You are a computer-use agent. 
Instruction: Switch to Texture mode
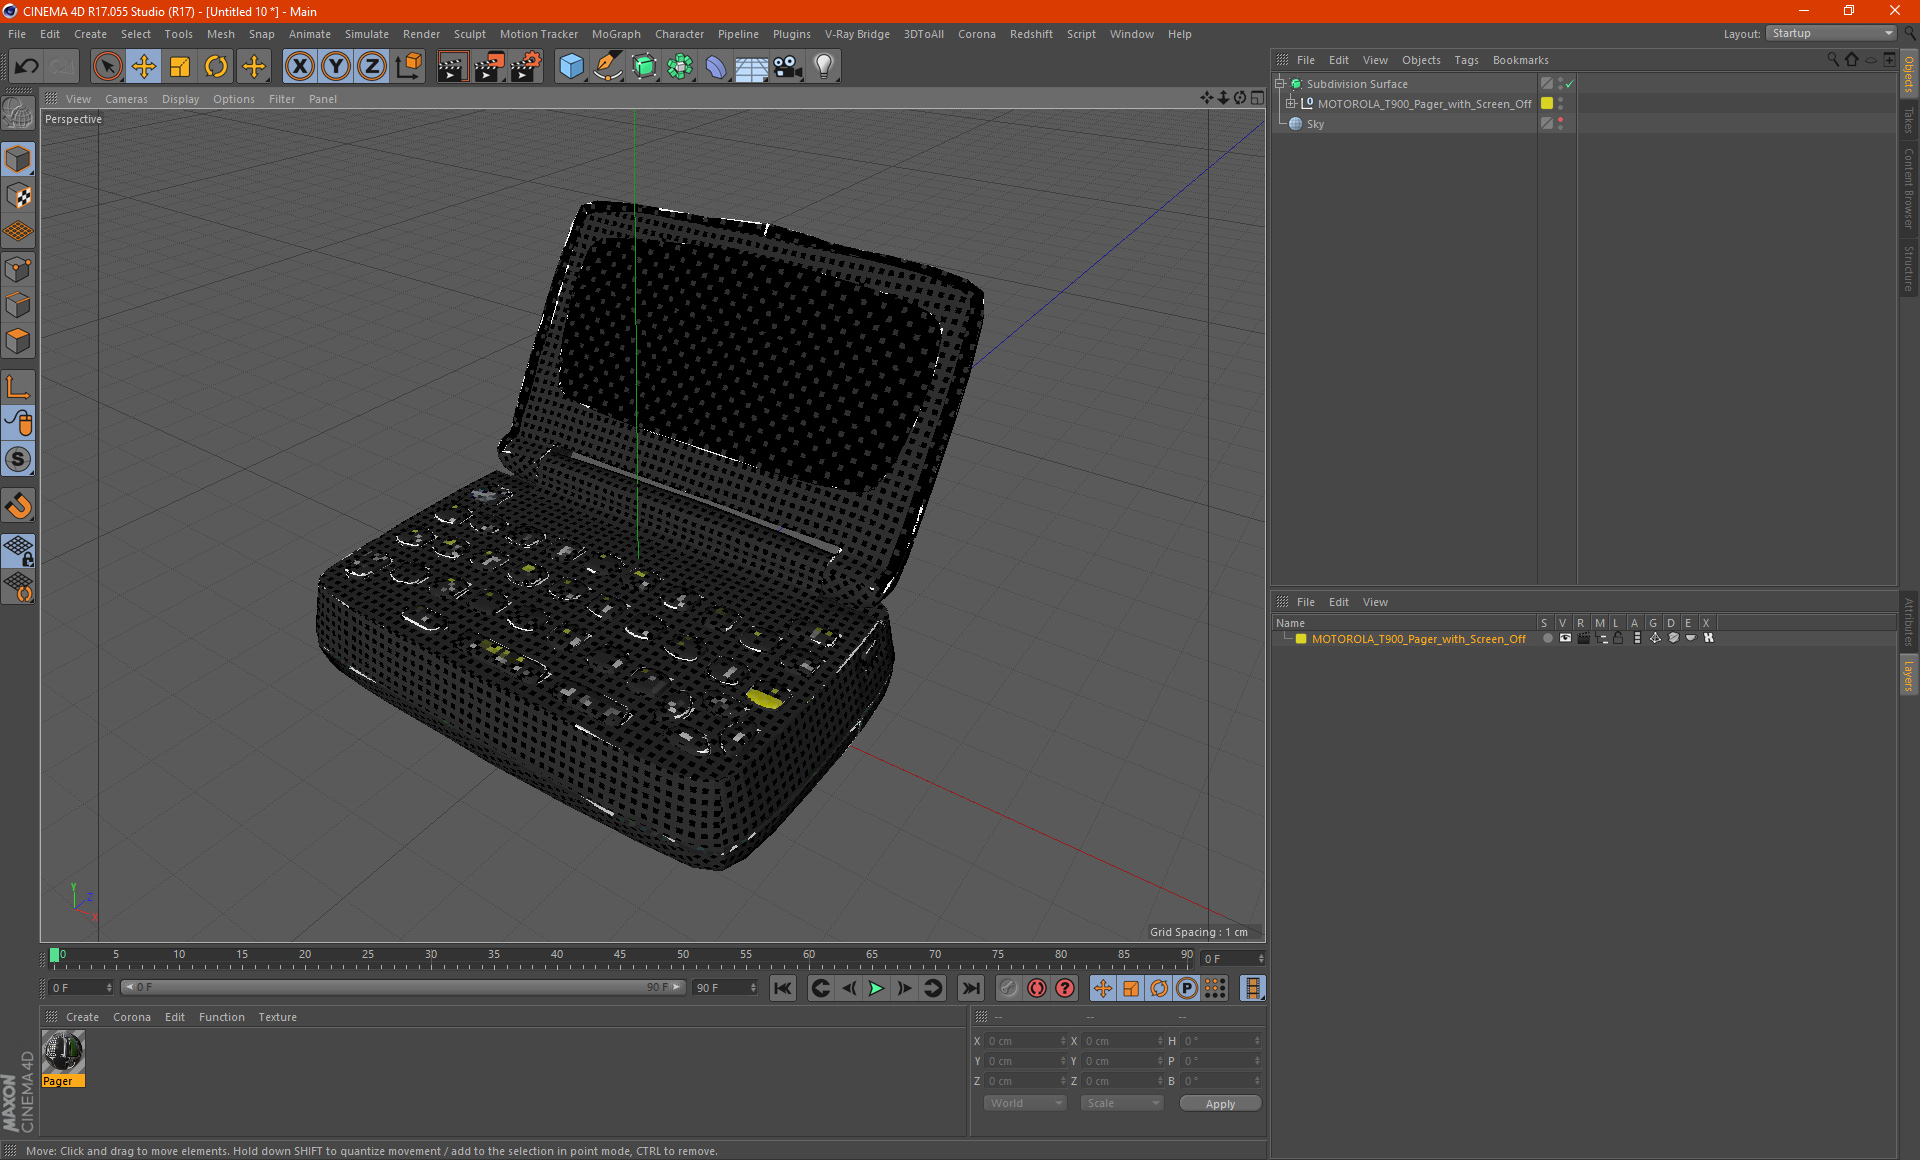18,196
